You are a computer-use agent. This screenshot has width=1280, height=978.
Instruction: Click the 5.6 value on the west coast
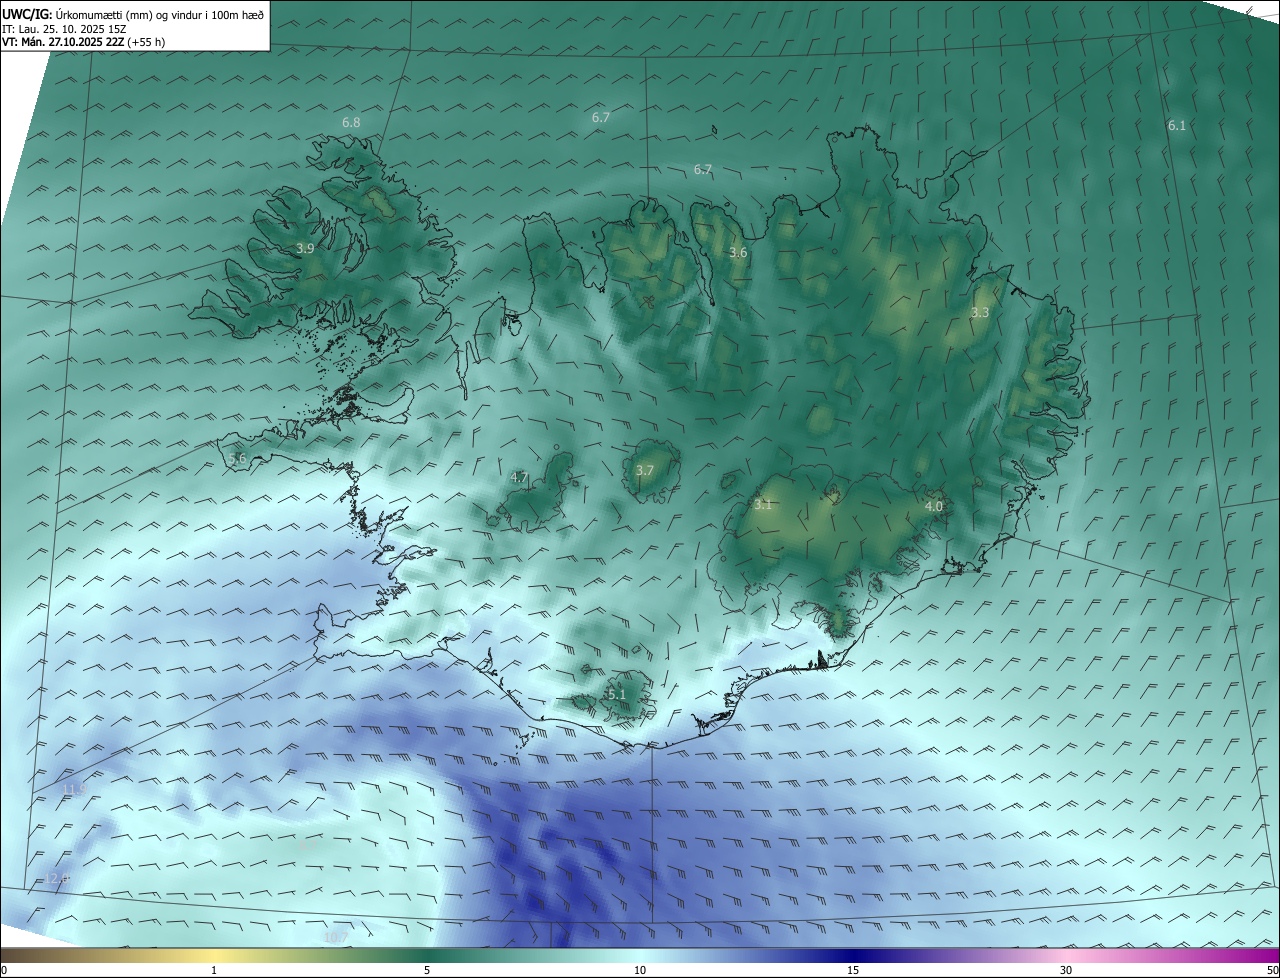(x=237, y=458)
